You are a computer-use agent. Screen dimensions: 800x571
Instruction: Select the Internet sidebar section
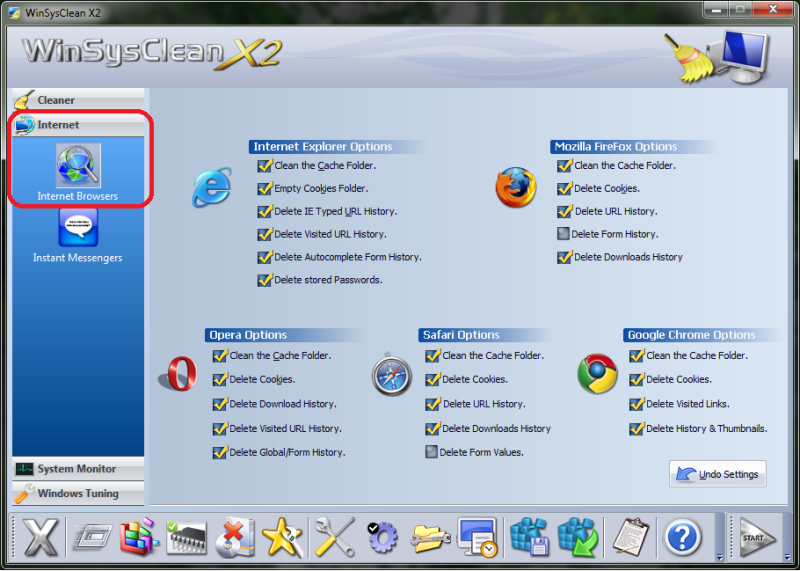coord(78,125)
